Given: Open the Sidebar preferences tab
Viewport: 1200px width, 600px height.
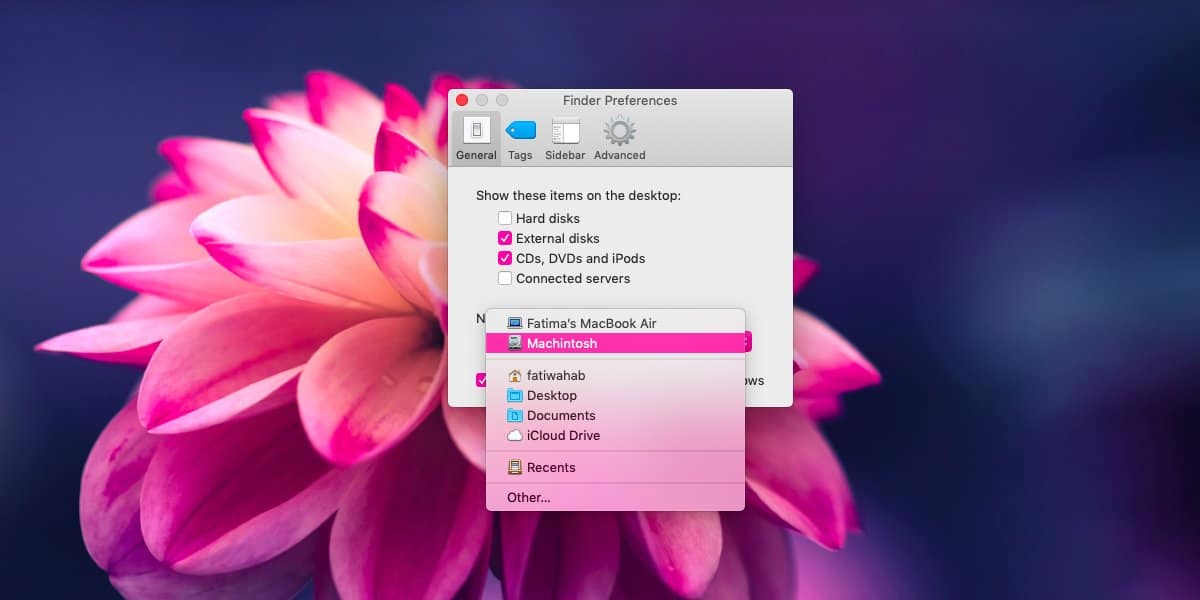Looking at the screenshot, I should [x=565, y=138].
